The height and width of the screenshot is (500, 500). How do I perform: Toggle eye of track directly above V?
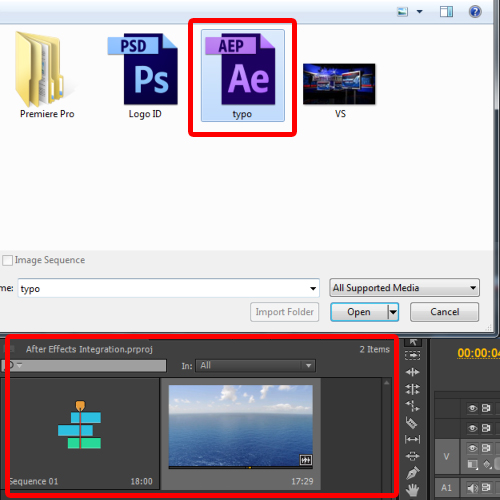coord(472,428)
